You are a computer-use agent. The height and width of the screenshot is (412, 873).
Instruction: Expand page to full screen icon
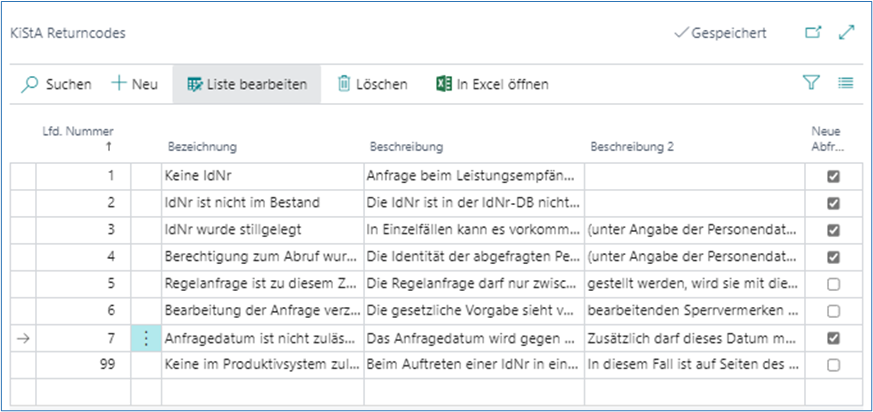pos(846,33)
